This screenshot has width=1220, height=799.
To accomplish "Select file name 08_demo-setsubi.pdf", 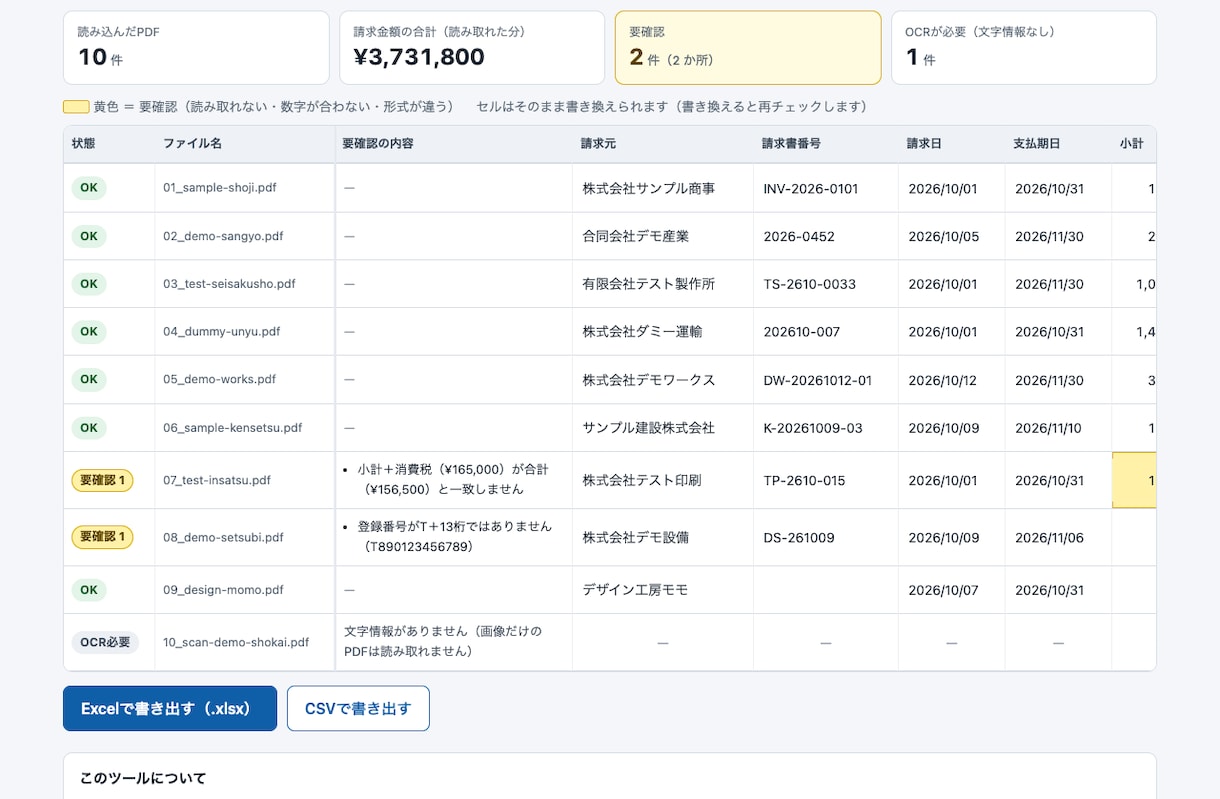I will [x=223, y=537].
